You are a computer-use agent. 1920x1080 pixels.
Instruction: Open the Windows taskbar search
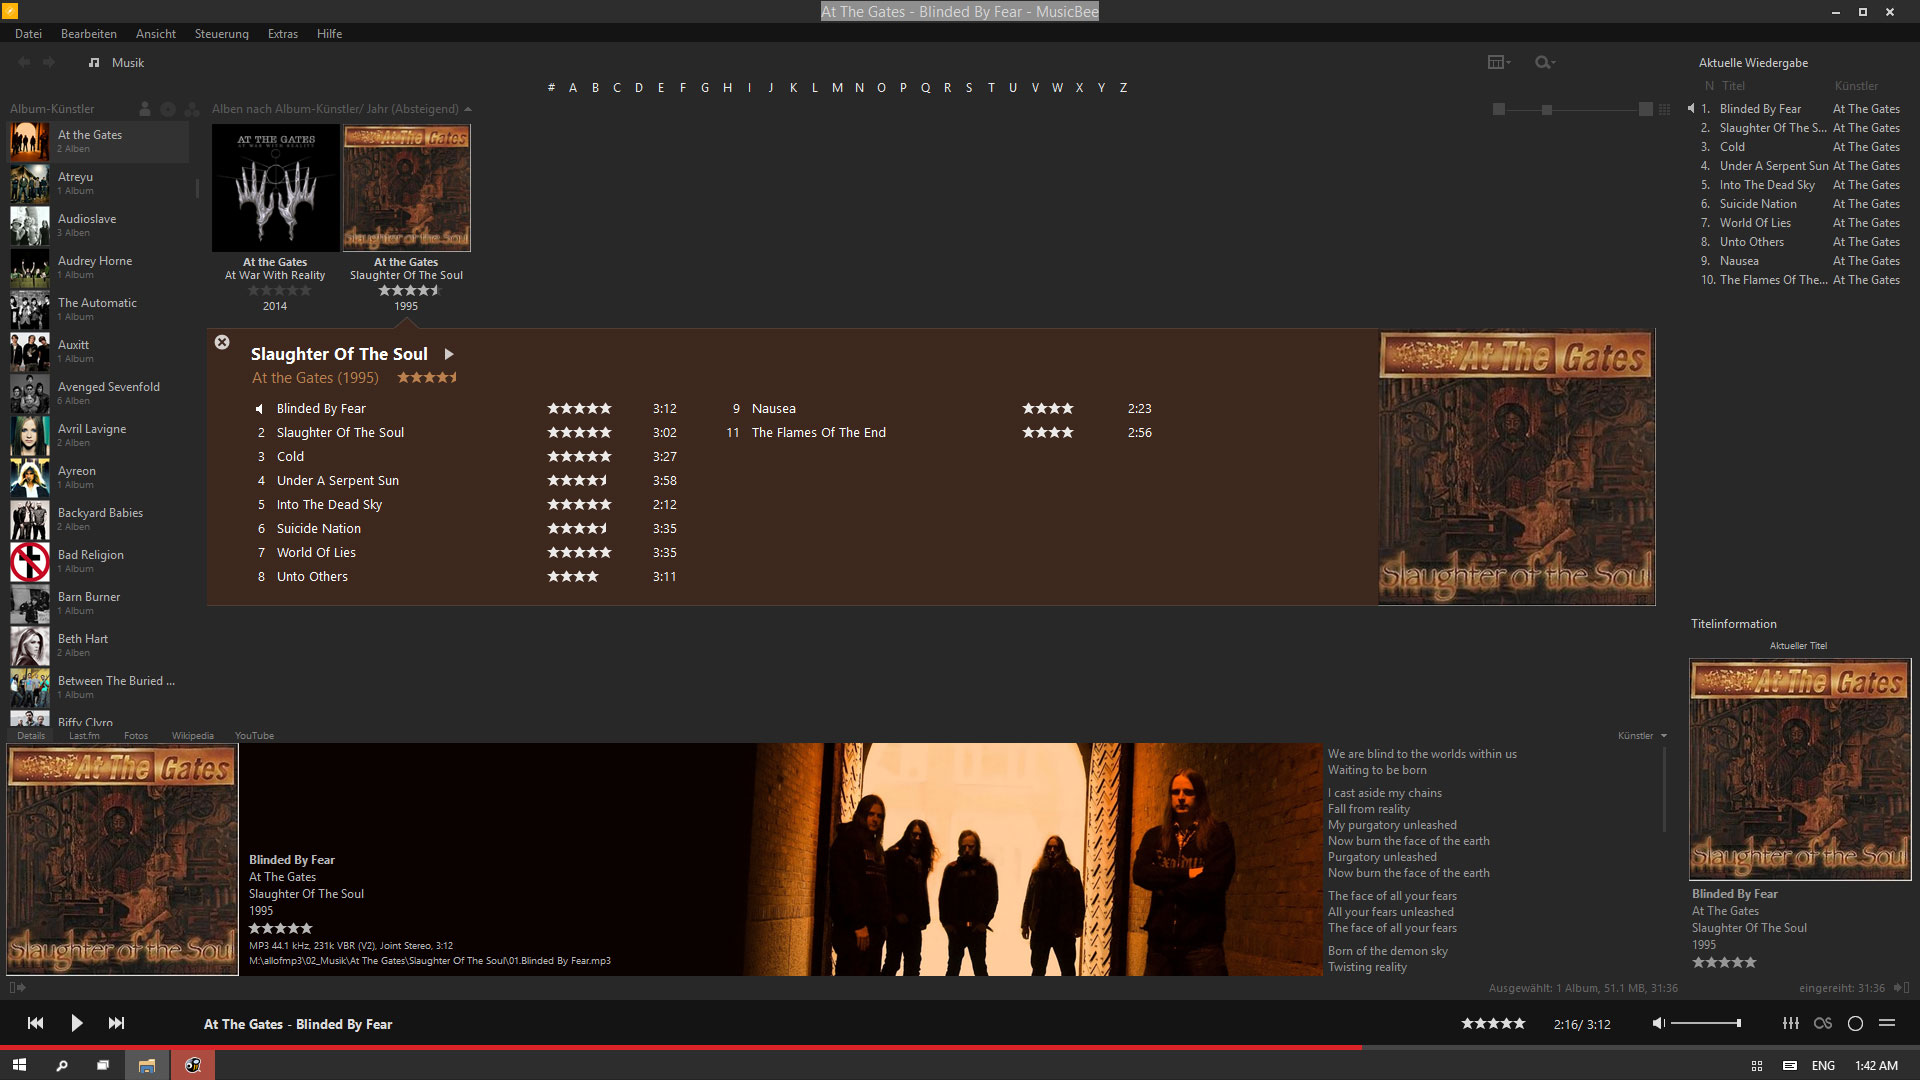[62, 1066]
